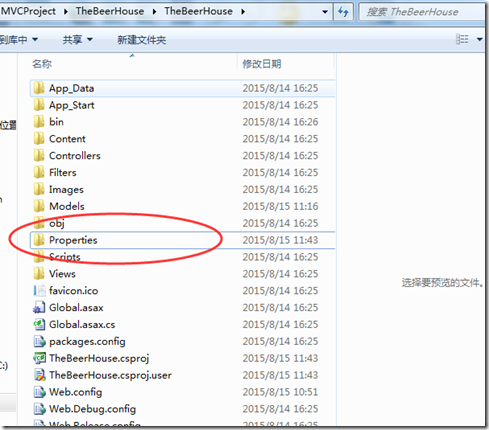This screenshot has height=430, width=489.
Task: Click the Properties folder icon
Action: coord(39,240)
